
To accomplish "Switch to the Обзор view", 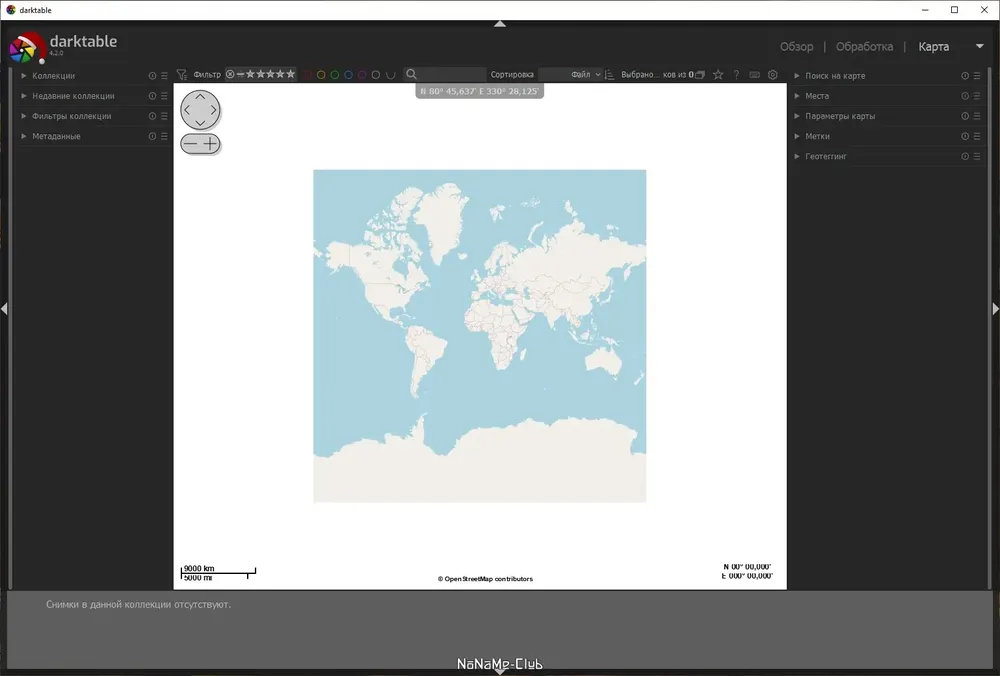I will click(797, 47).
